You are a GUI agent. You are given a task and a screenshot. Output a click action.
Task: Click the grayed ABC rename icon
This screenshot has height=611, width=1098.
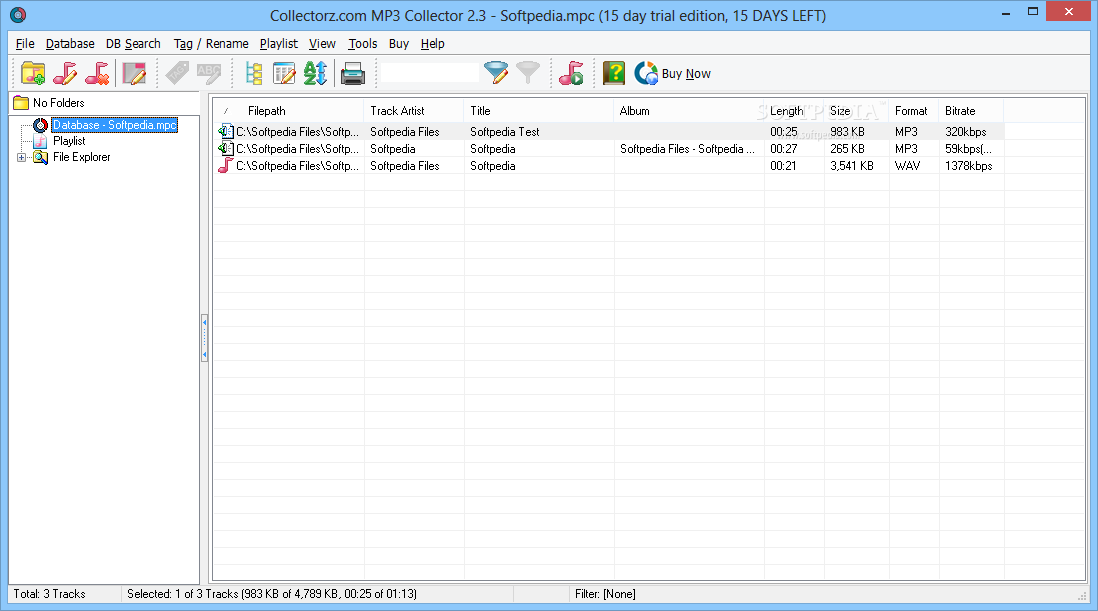pos(209,73)
